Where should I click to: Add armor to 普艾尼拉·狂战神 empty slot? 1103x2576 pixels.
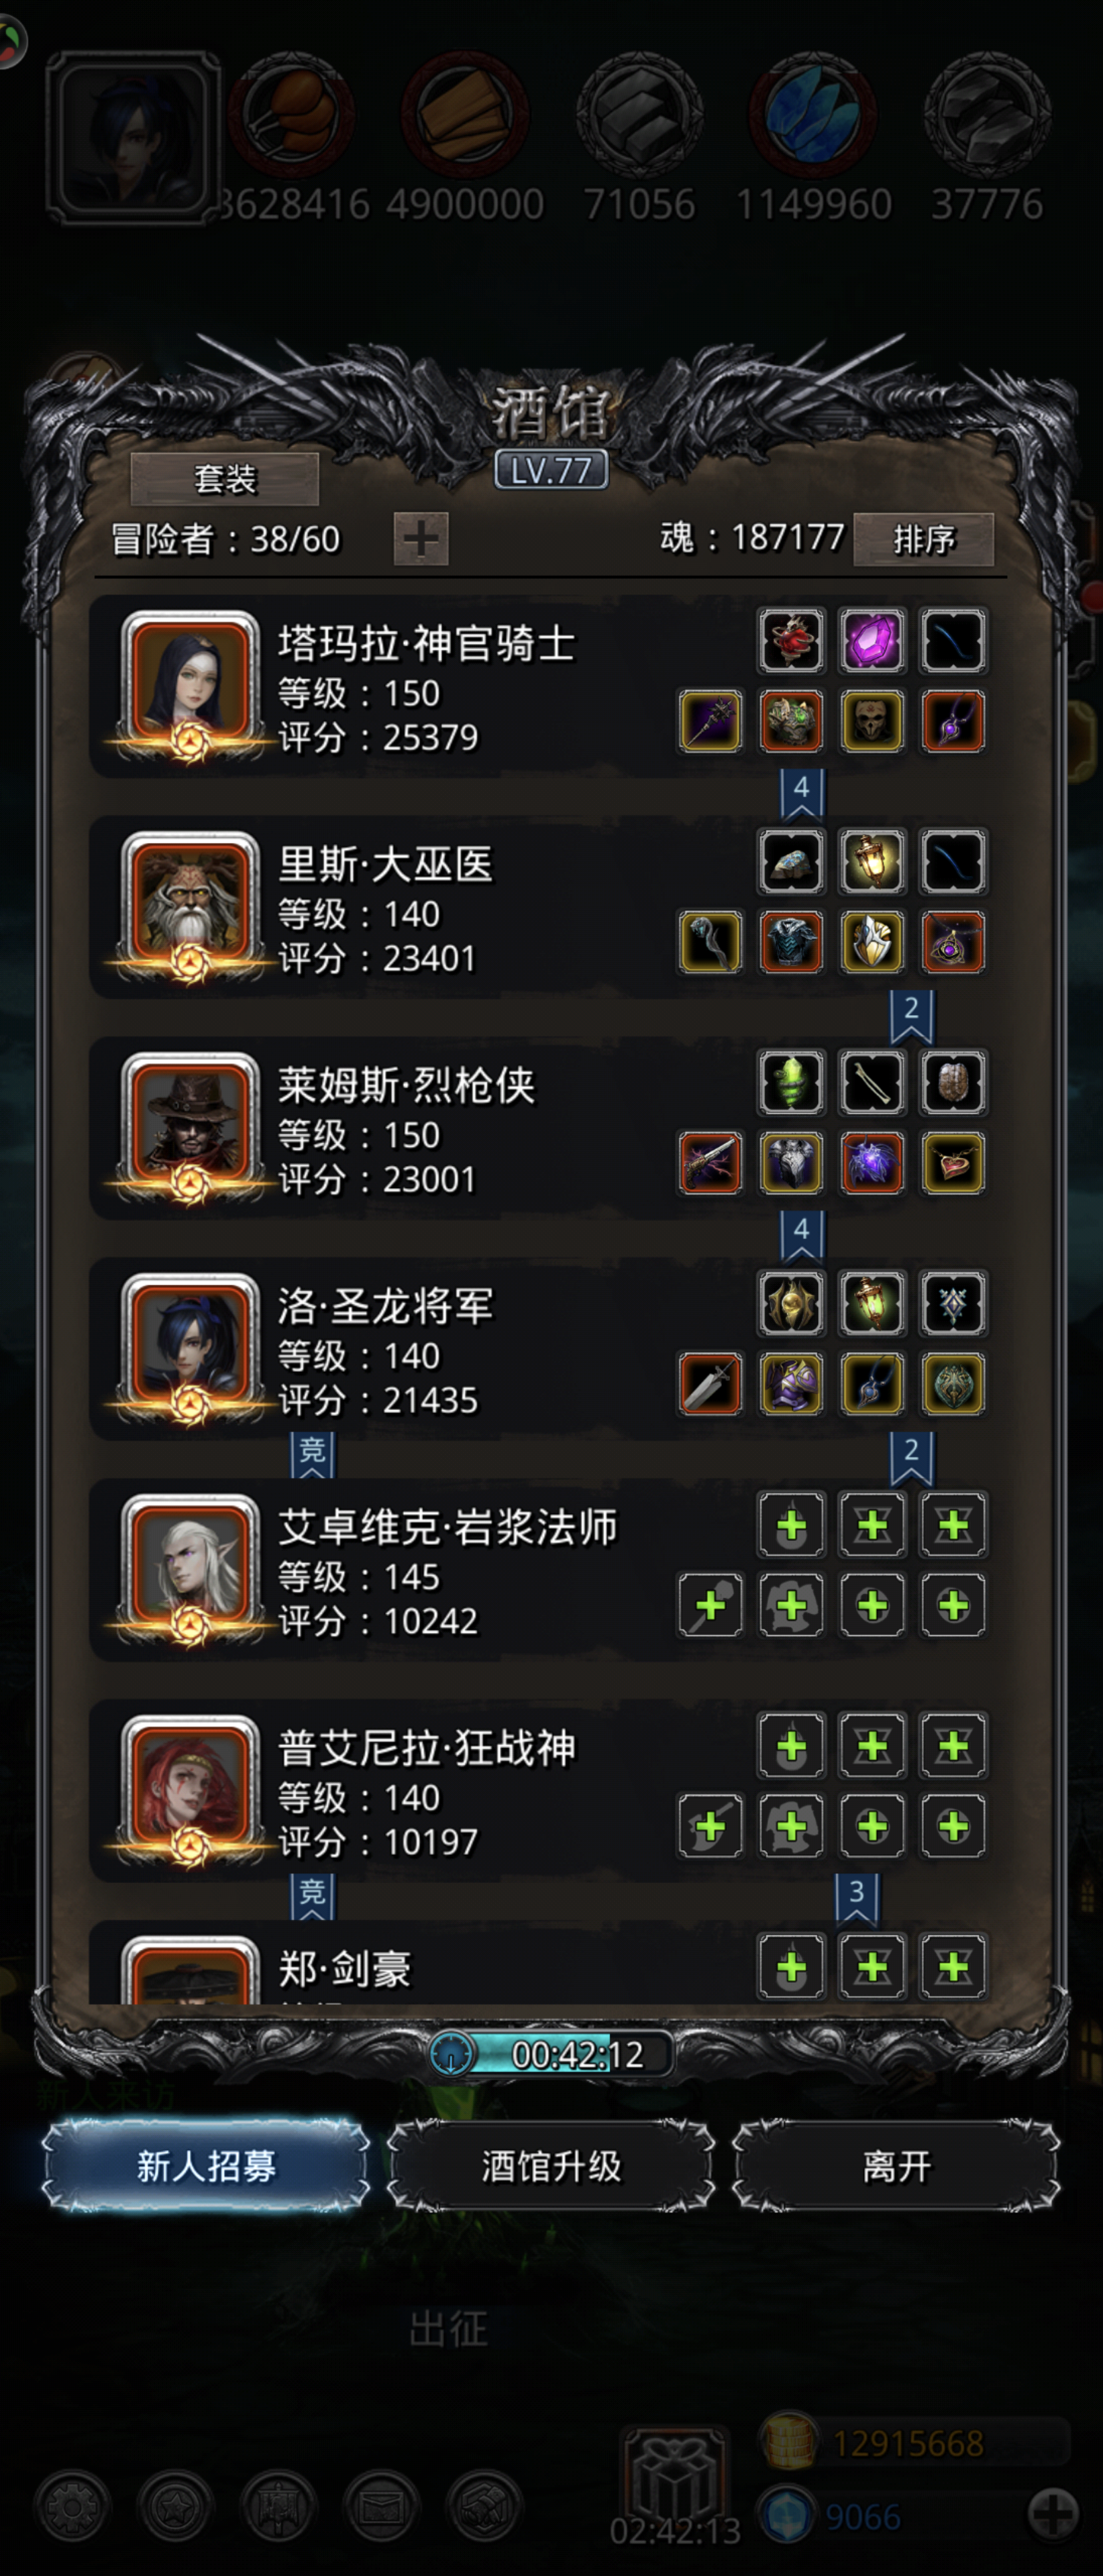tap(791, 1826)
